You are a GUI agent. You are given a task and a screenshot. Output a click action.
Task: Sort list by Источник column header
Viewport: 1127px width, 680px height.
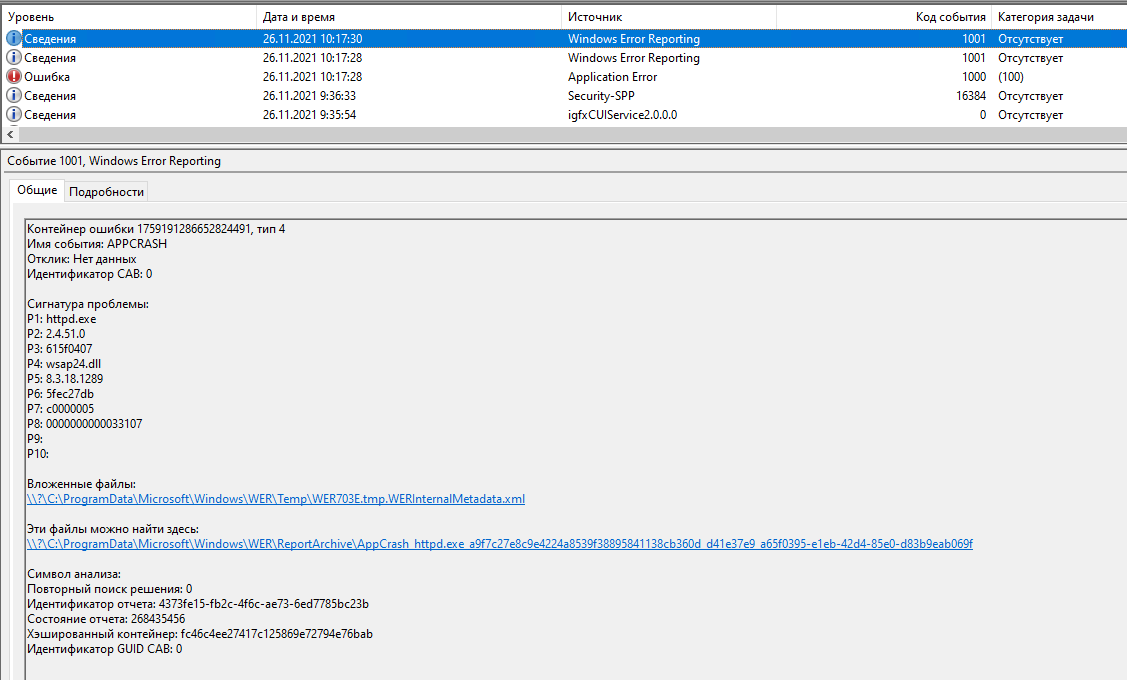[668, 17]
